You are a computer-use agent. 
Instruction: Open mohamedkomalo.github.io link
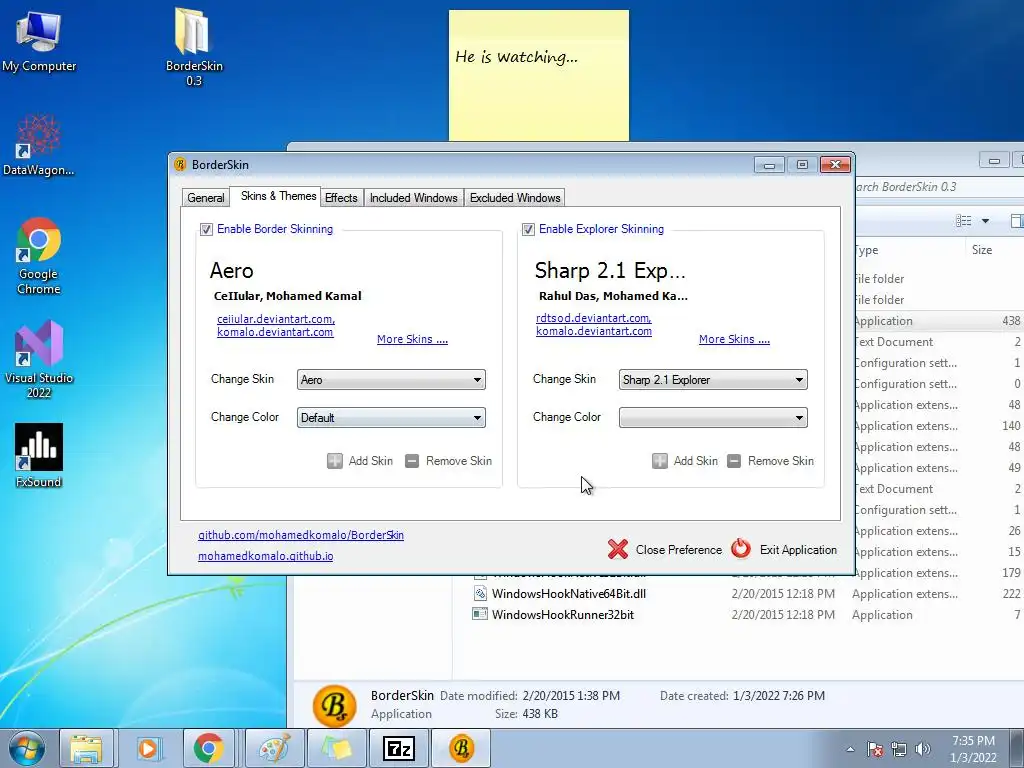coord(265,556)
